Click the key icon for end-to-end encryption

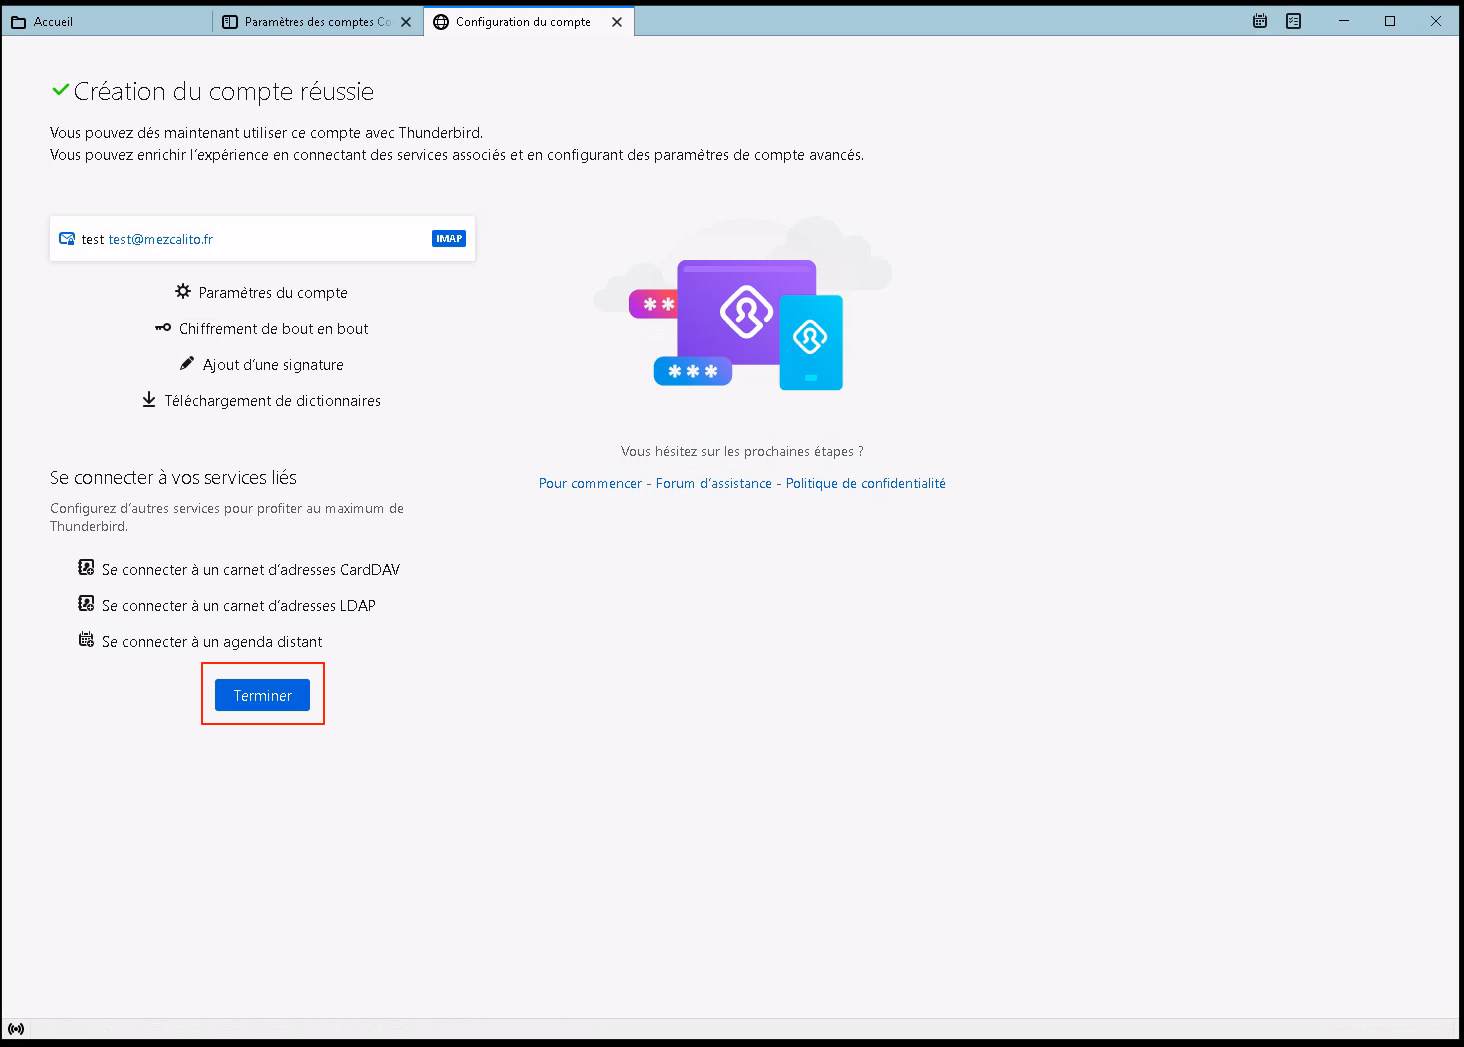point(163,328)
